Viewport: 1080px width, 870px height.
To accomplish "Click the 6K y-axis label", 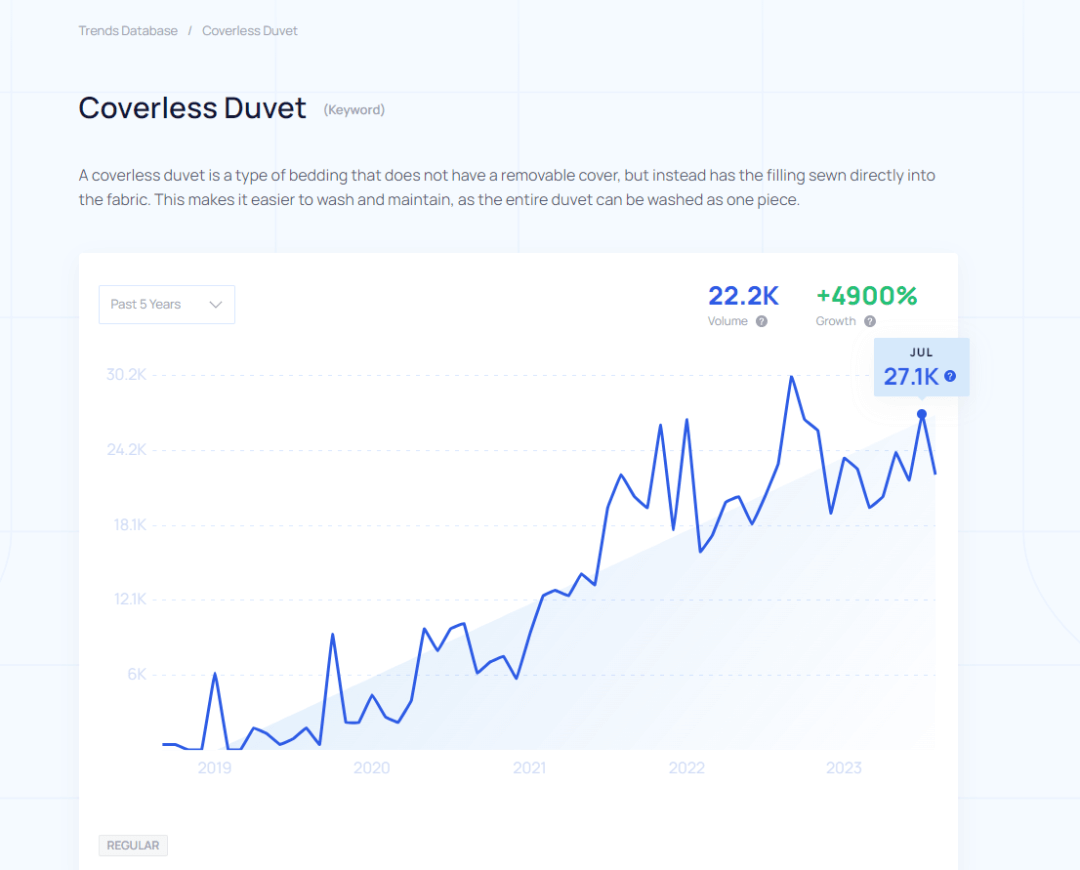I will tap(136, 674).
